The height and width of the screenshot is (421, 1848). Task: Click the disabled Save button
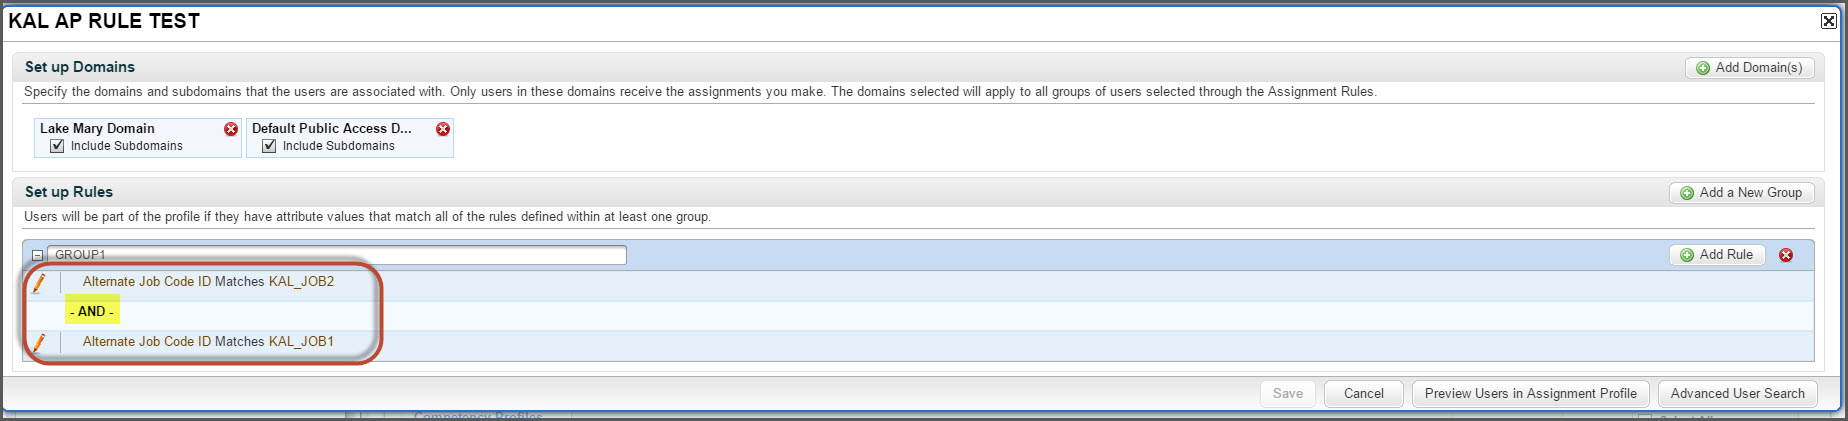coord(1288,394)
